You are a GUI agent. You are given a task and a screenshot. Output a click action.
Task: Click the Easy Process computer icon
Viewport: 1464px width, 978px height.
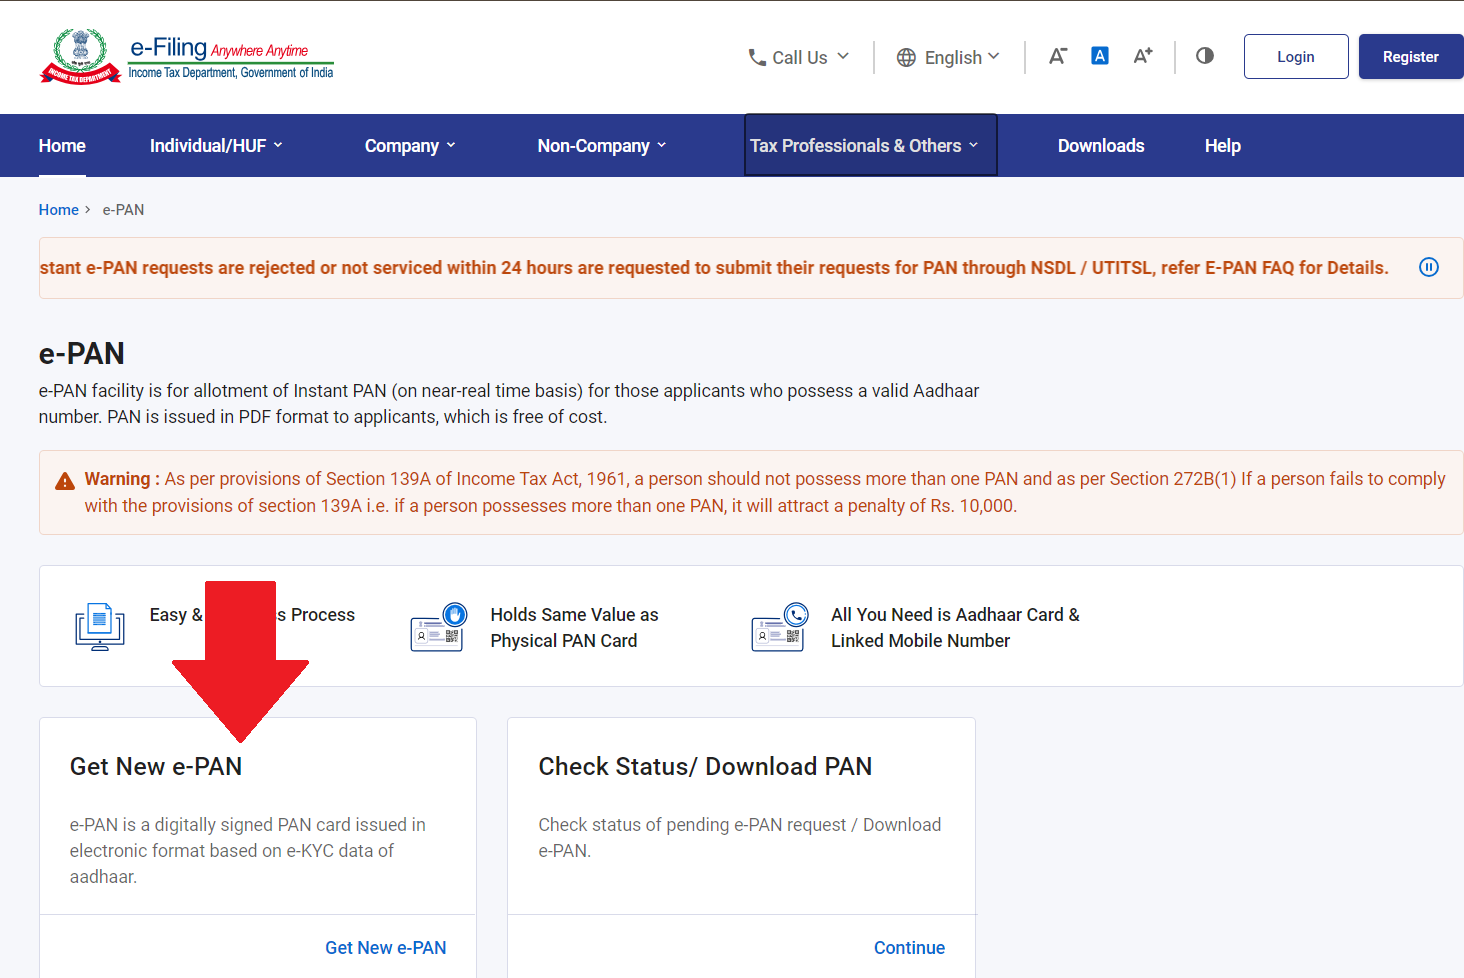[100, 628]
